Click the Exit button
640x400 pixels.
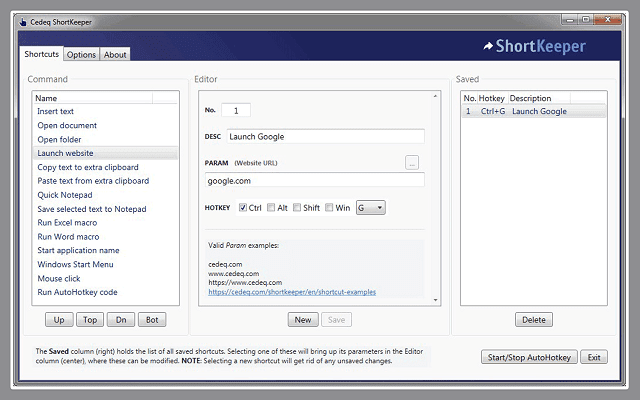[x=594, y=357]
